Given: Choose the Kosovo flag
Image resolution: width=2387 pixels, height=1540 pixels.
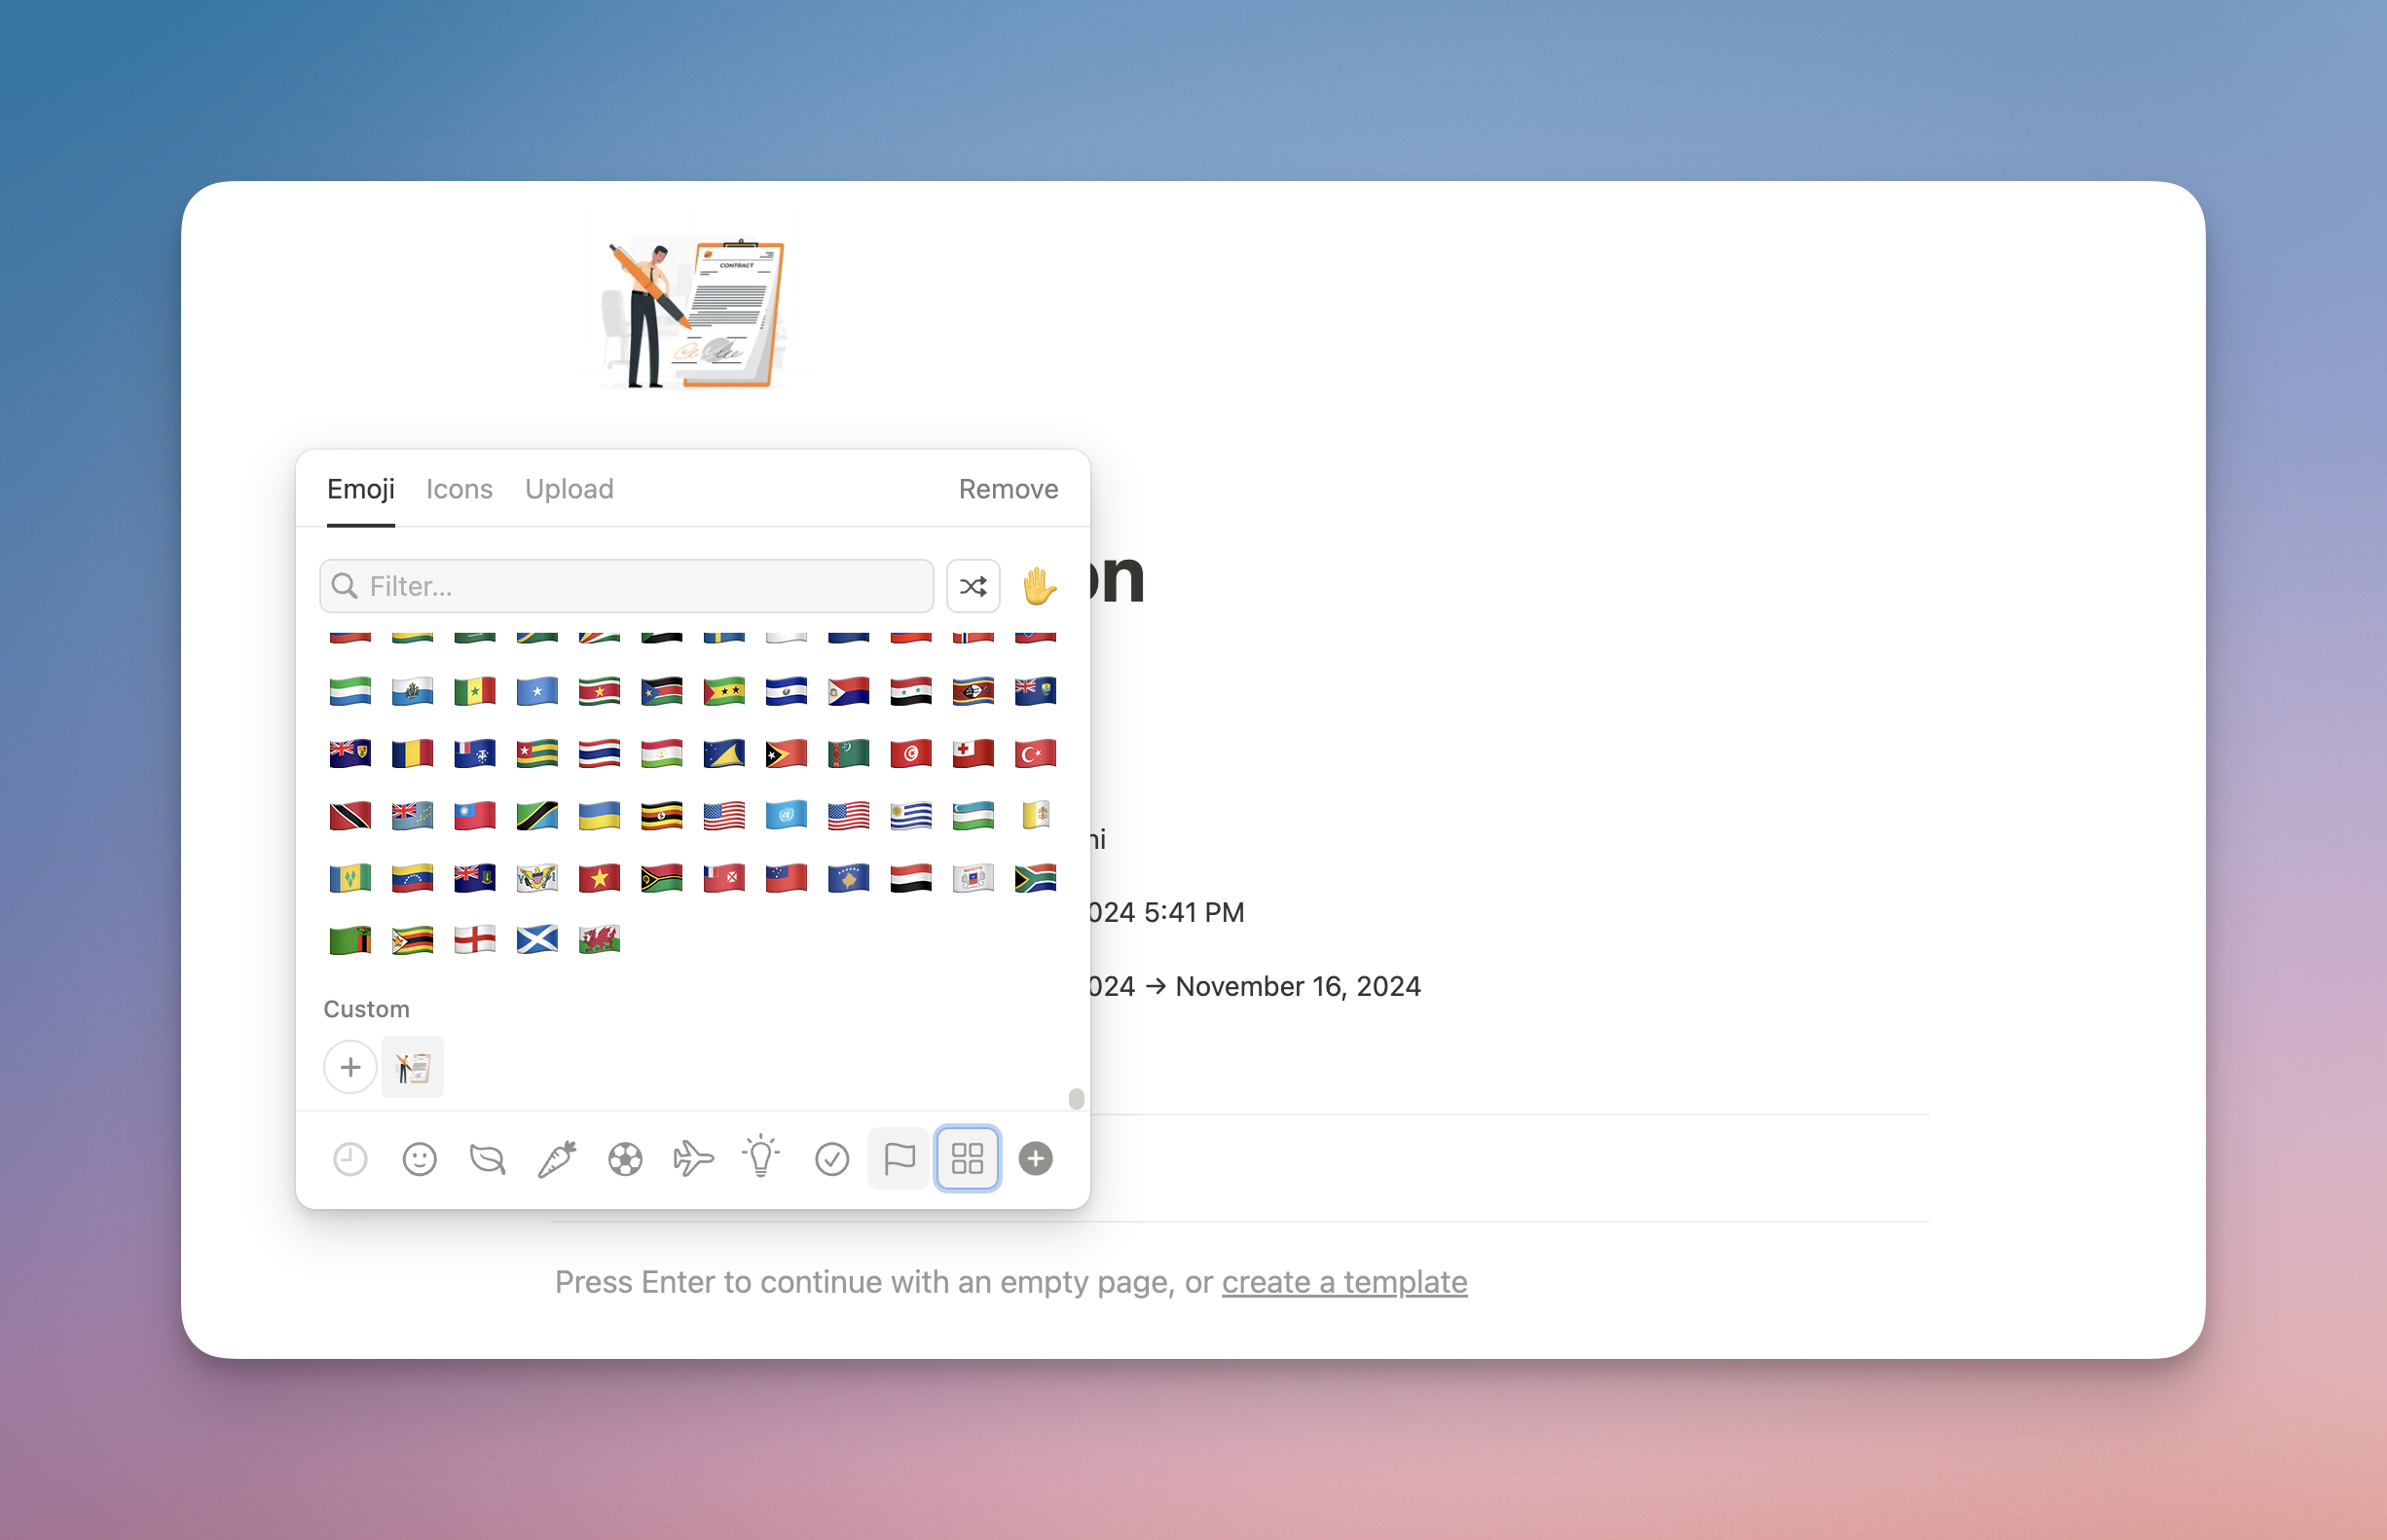Looking at the screenshot, I should (x=848, y=878).
